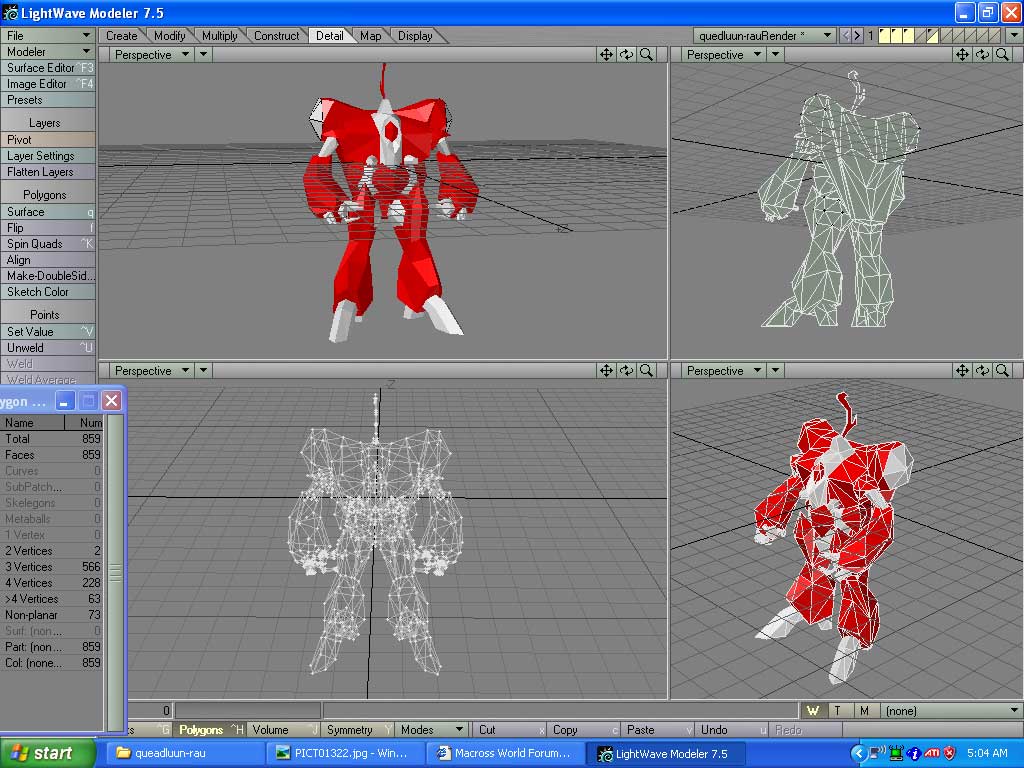Image resolution: width=1024 pixels, height=768 pixels.
Task: Enable Polygons selection mode
Action: (x=208, y=729)
